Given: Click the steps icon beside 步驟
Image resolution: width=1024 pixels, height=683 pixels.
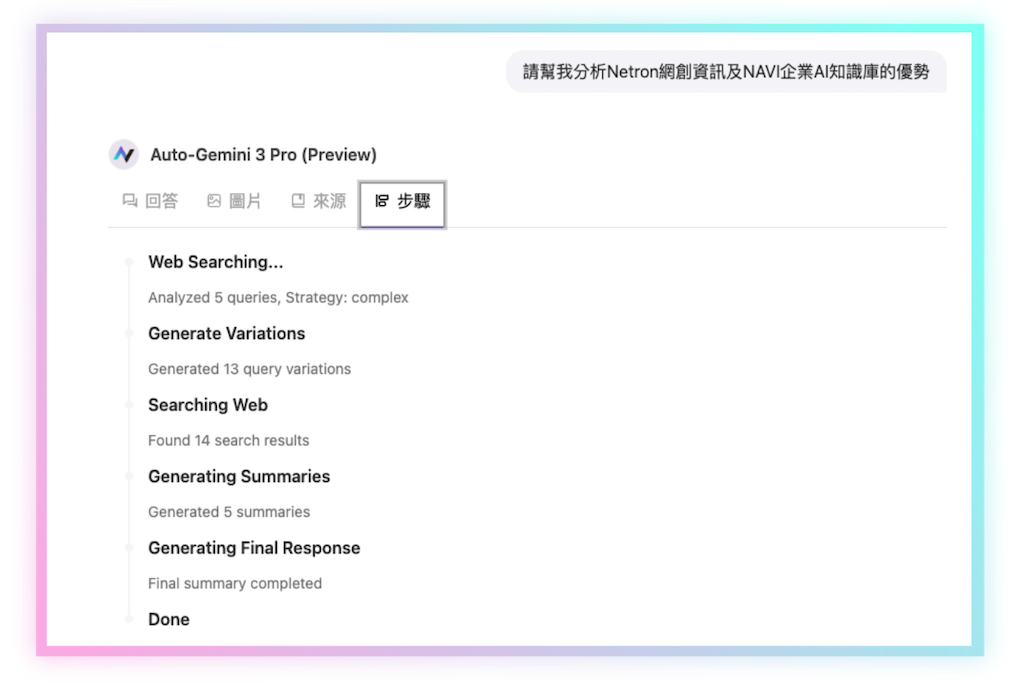Looking at the screenshot, I should click(x=381, y=201).
